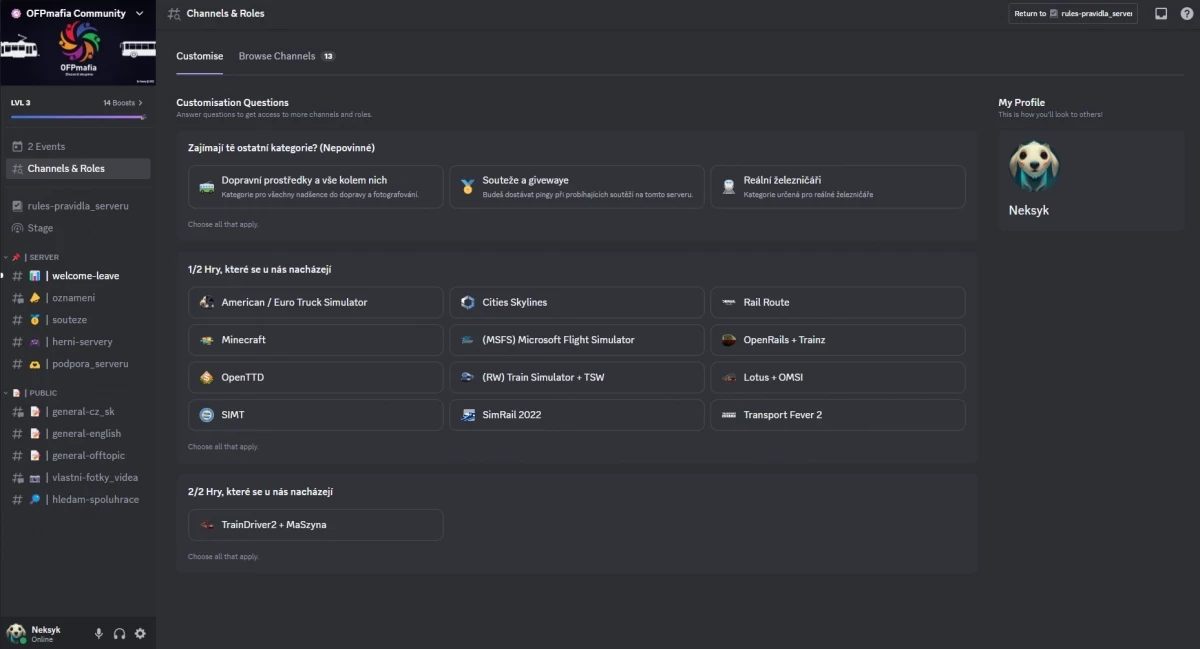Image resolution: width=1200 pixels, height=649 pixels.
Task: Click the hash icon of hledam-spoluhrace channel
Action: pos(17,500)
